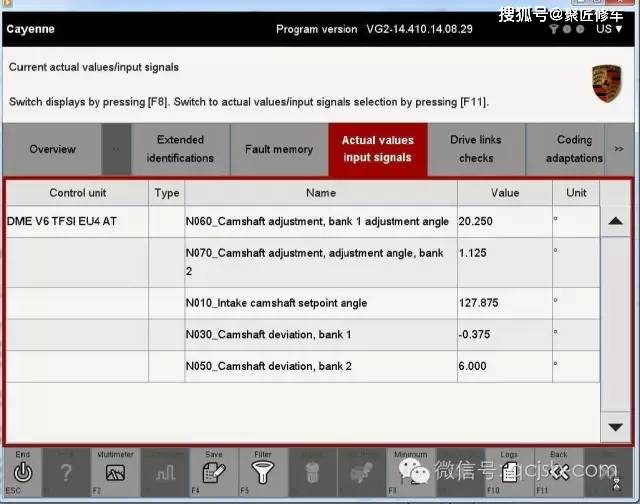The image size is (640, 504).
Task: Select the N030_Camshaft deviation, bank 1 row
Action: [x=303, y=335]
